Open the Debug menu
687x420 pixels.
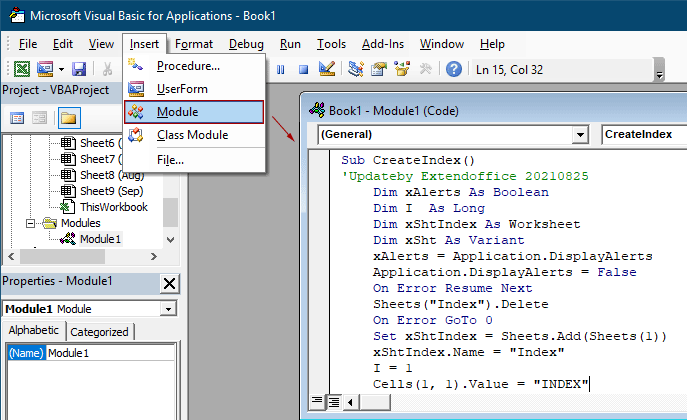(x=246, y=44)
